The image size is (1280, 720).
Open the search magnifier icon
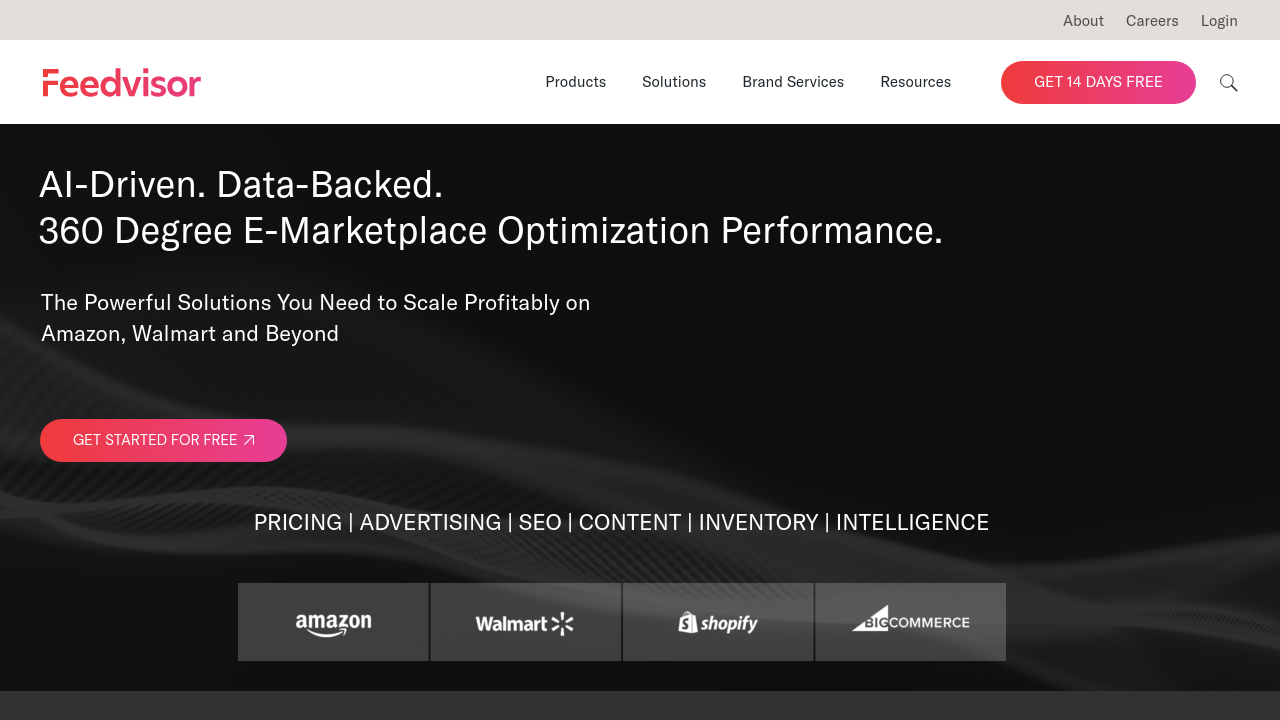click(1228, 83)
